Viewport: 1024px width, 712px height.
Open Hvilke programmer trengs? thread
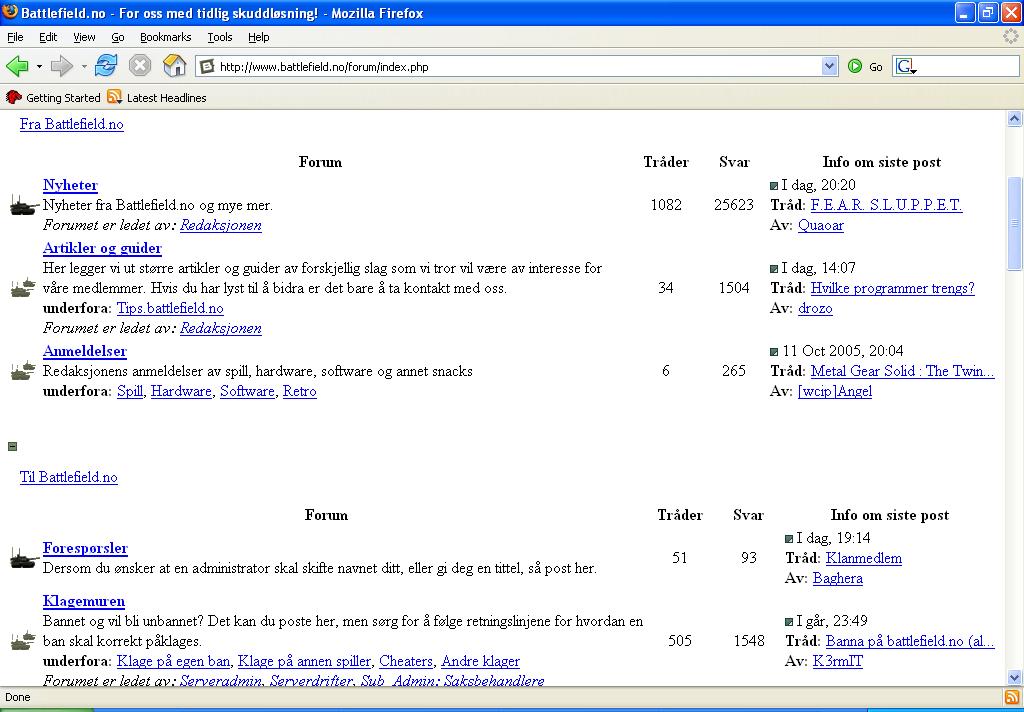pos(892,288)
